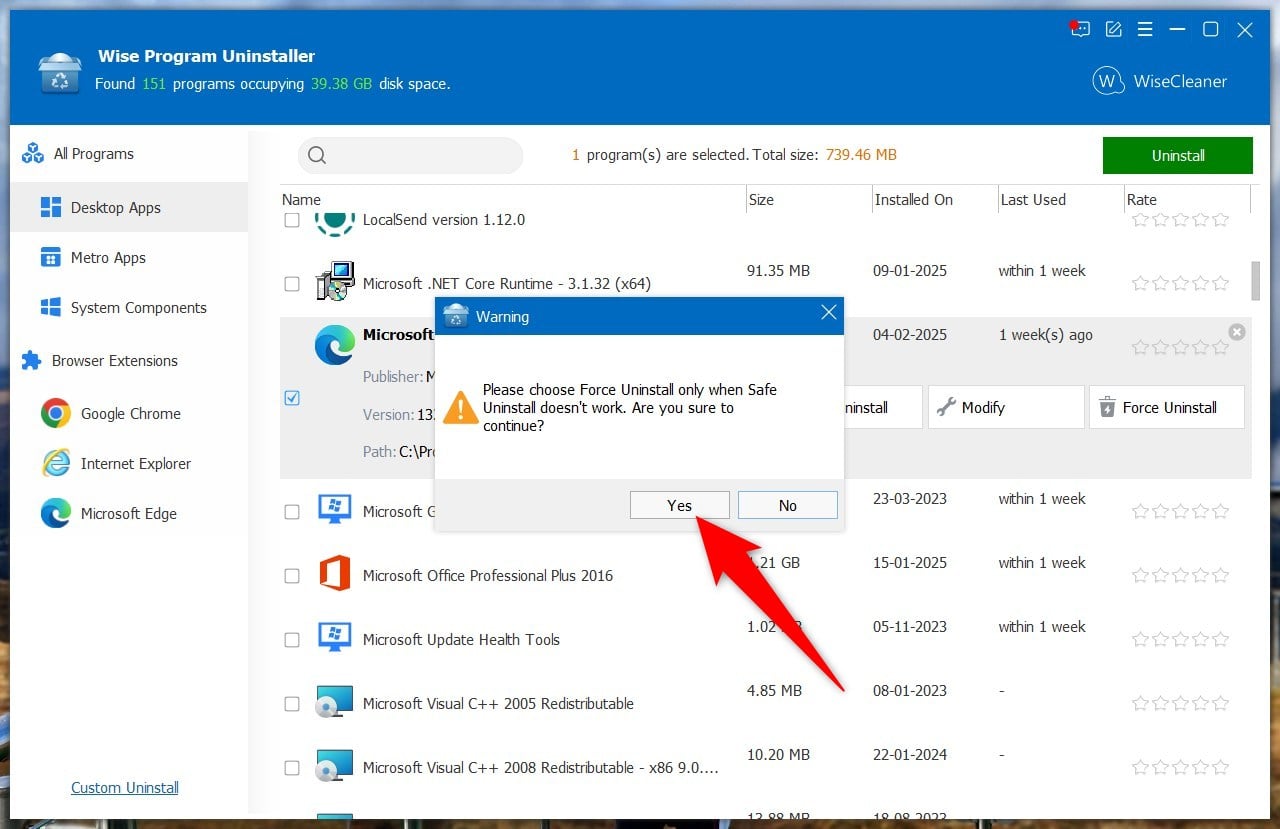Uncheck the selected Microsoft Edge checkbox
This screenshot has width=1280, height=829.
(x=292, y=398)
